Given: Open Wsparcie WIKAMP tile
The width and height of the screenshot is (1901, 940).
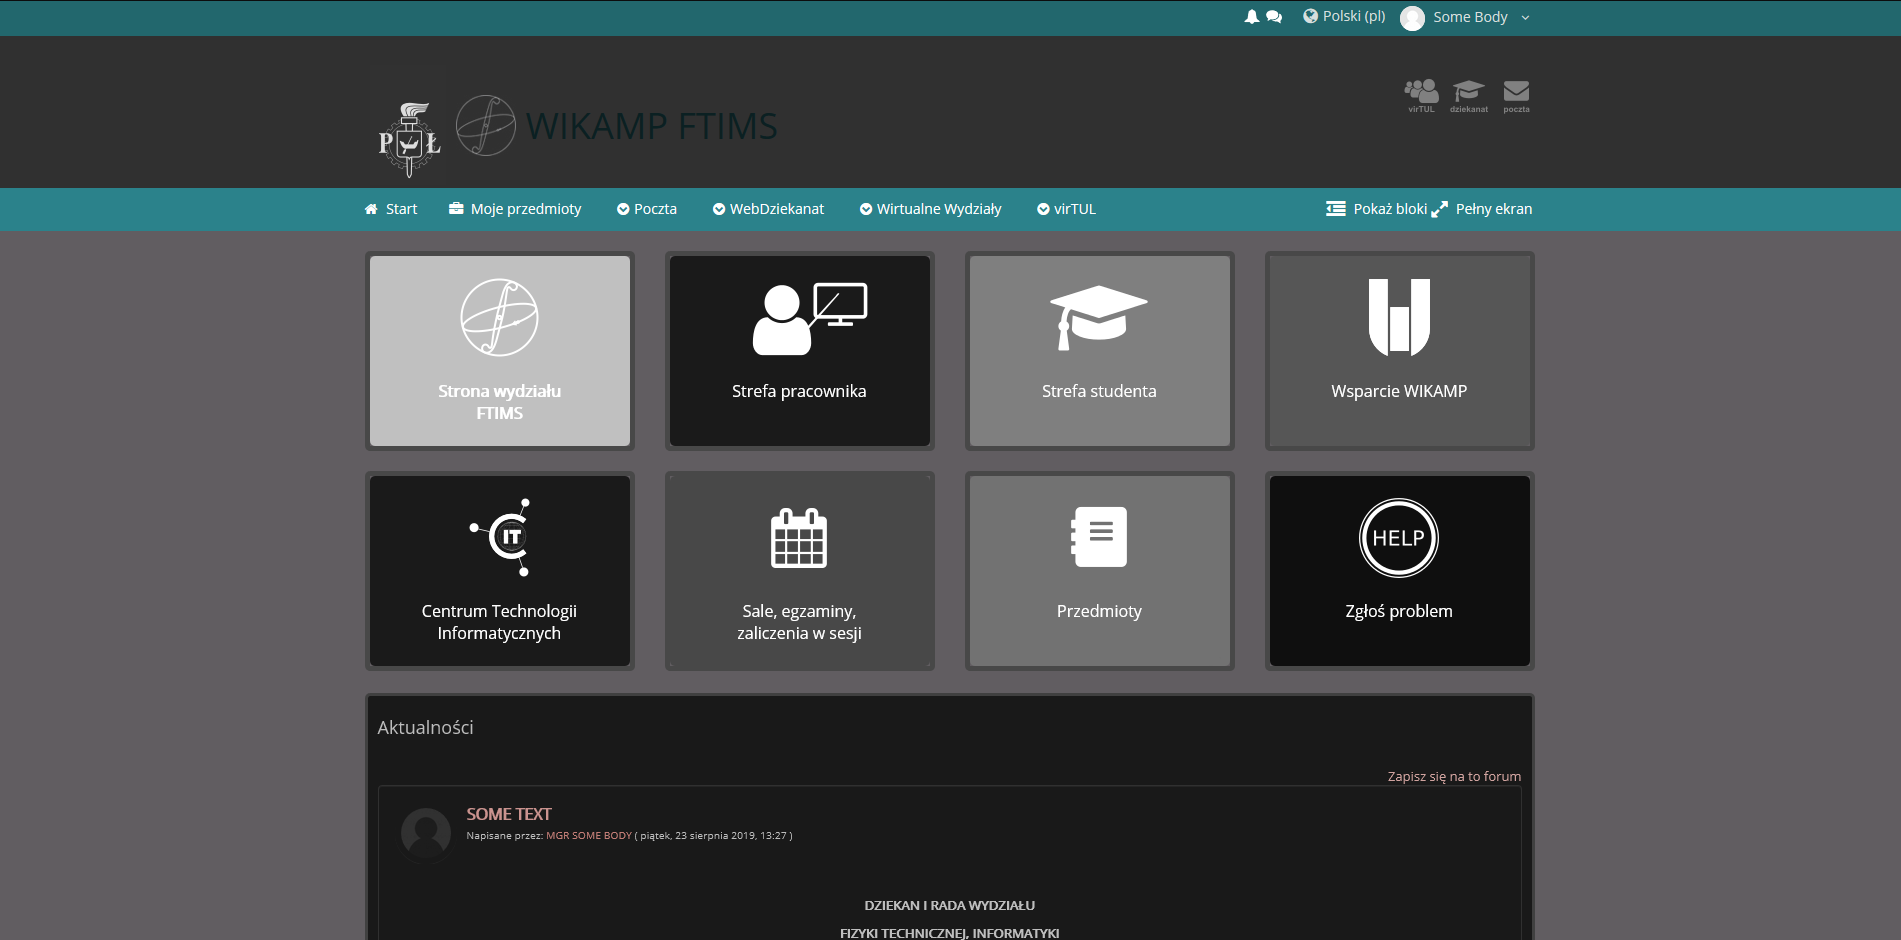Looking at the screenshot, I should [x=1400, y=351].
